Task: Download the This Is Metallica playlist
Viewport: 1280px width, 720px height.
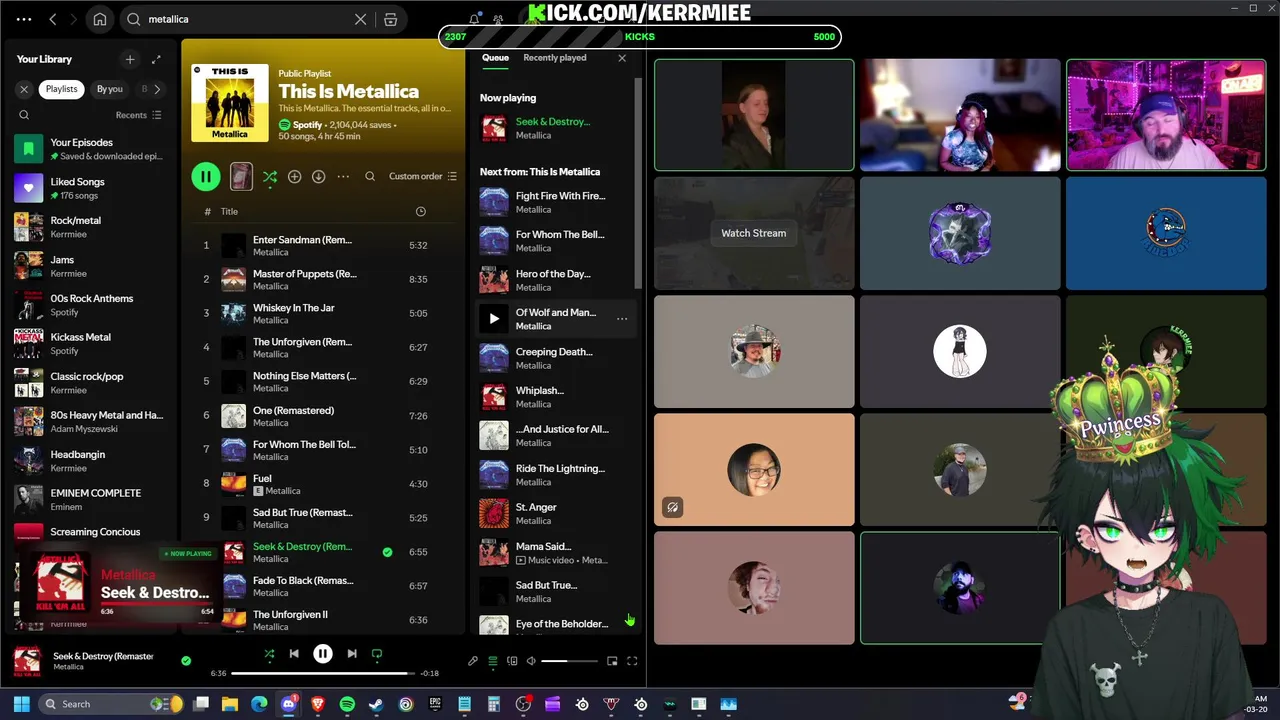Action: click(318, 177)
